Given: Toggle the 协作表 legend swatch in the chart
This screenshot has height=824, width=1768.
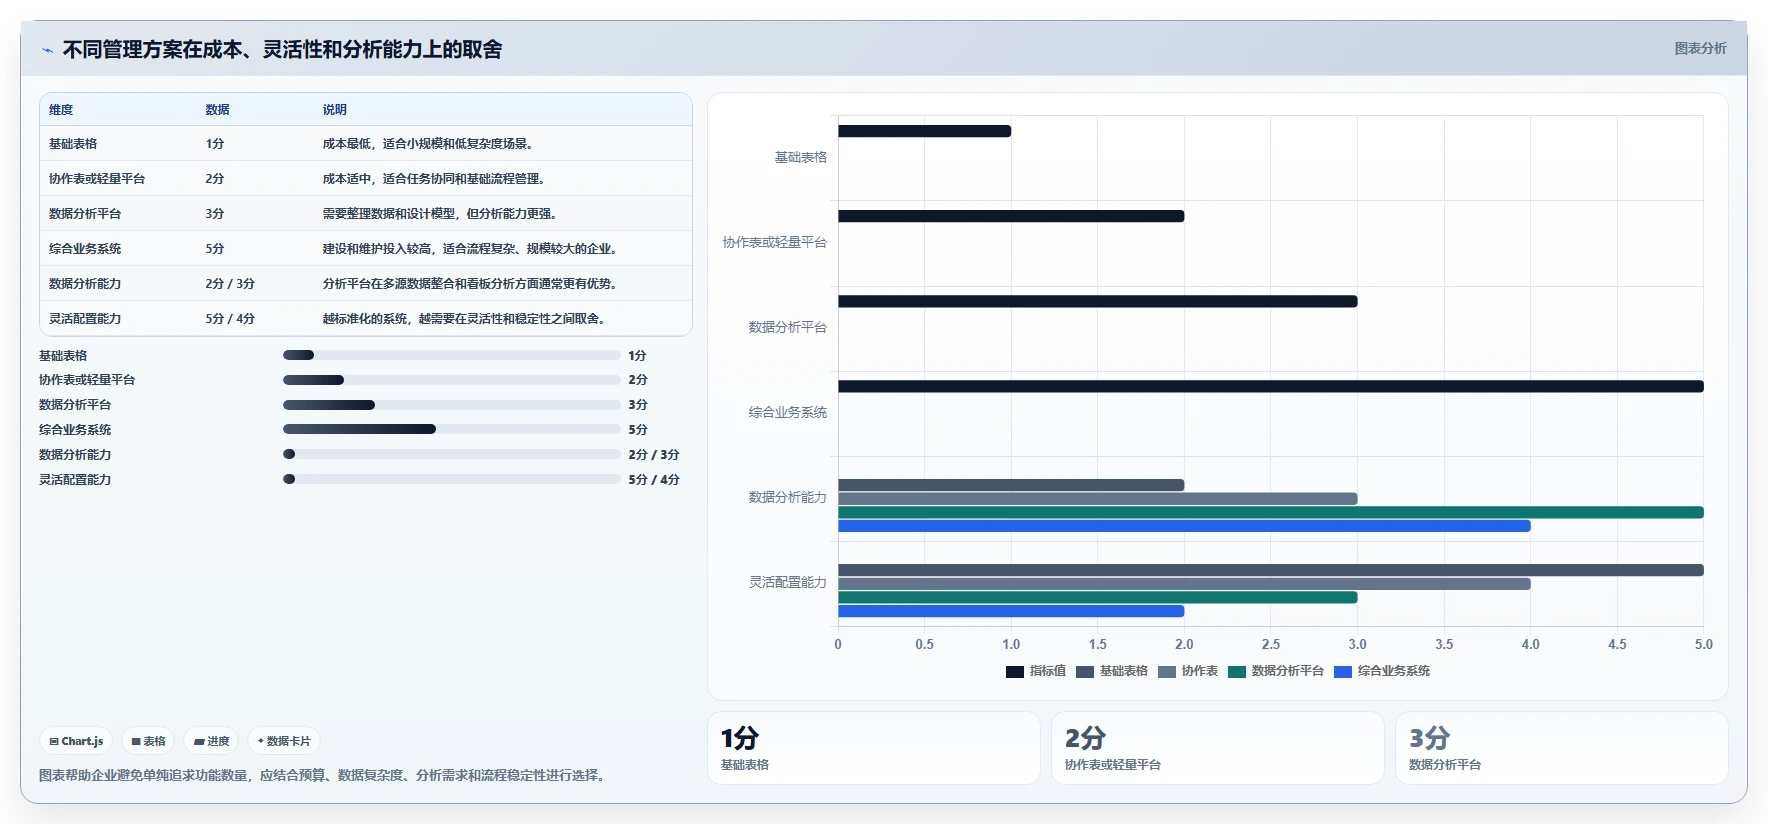Looking at the screenshot, I should tap(1167, 671).
